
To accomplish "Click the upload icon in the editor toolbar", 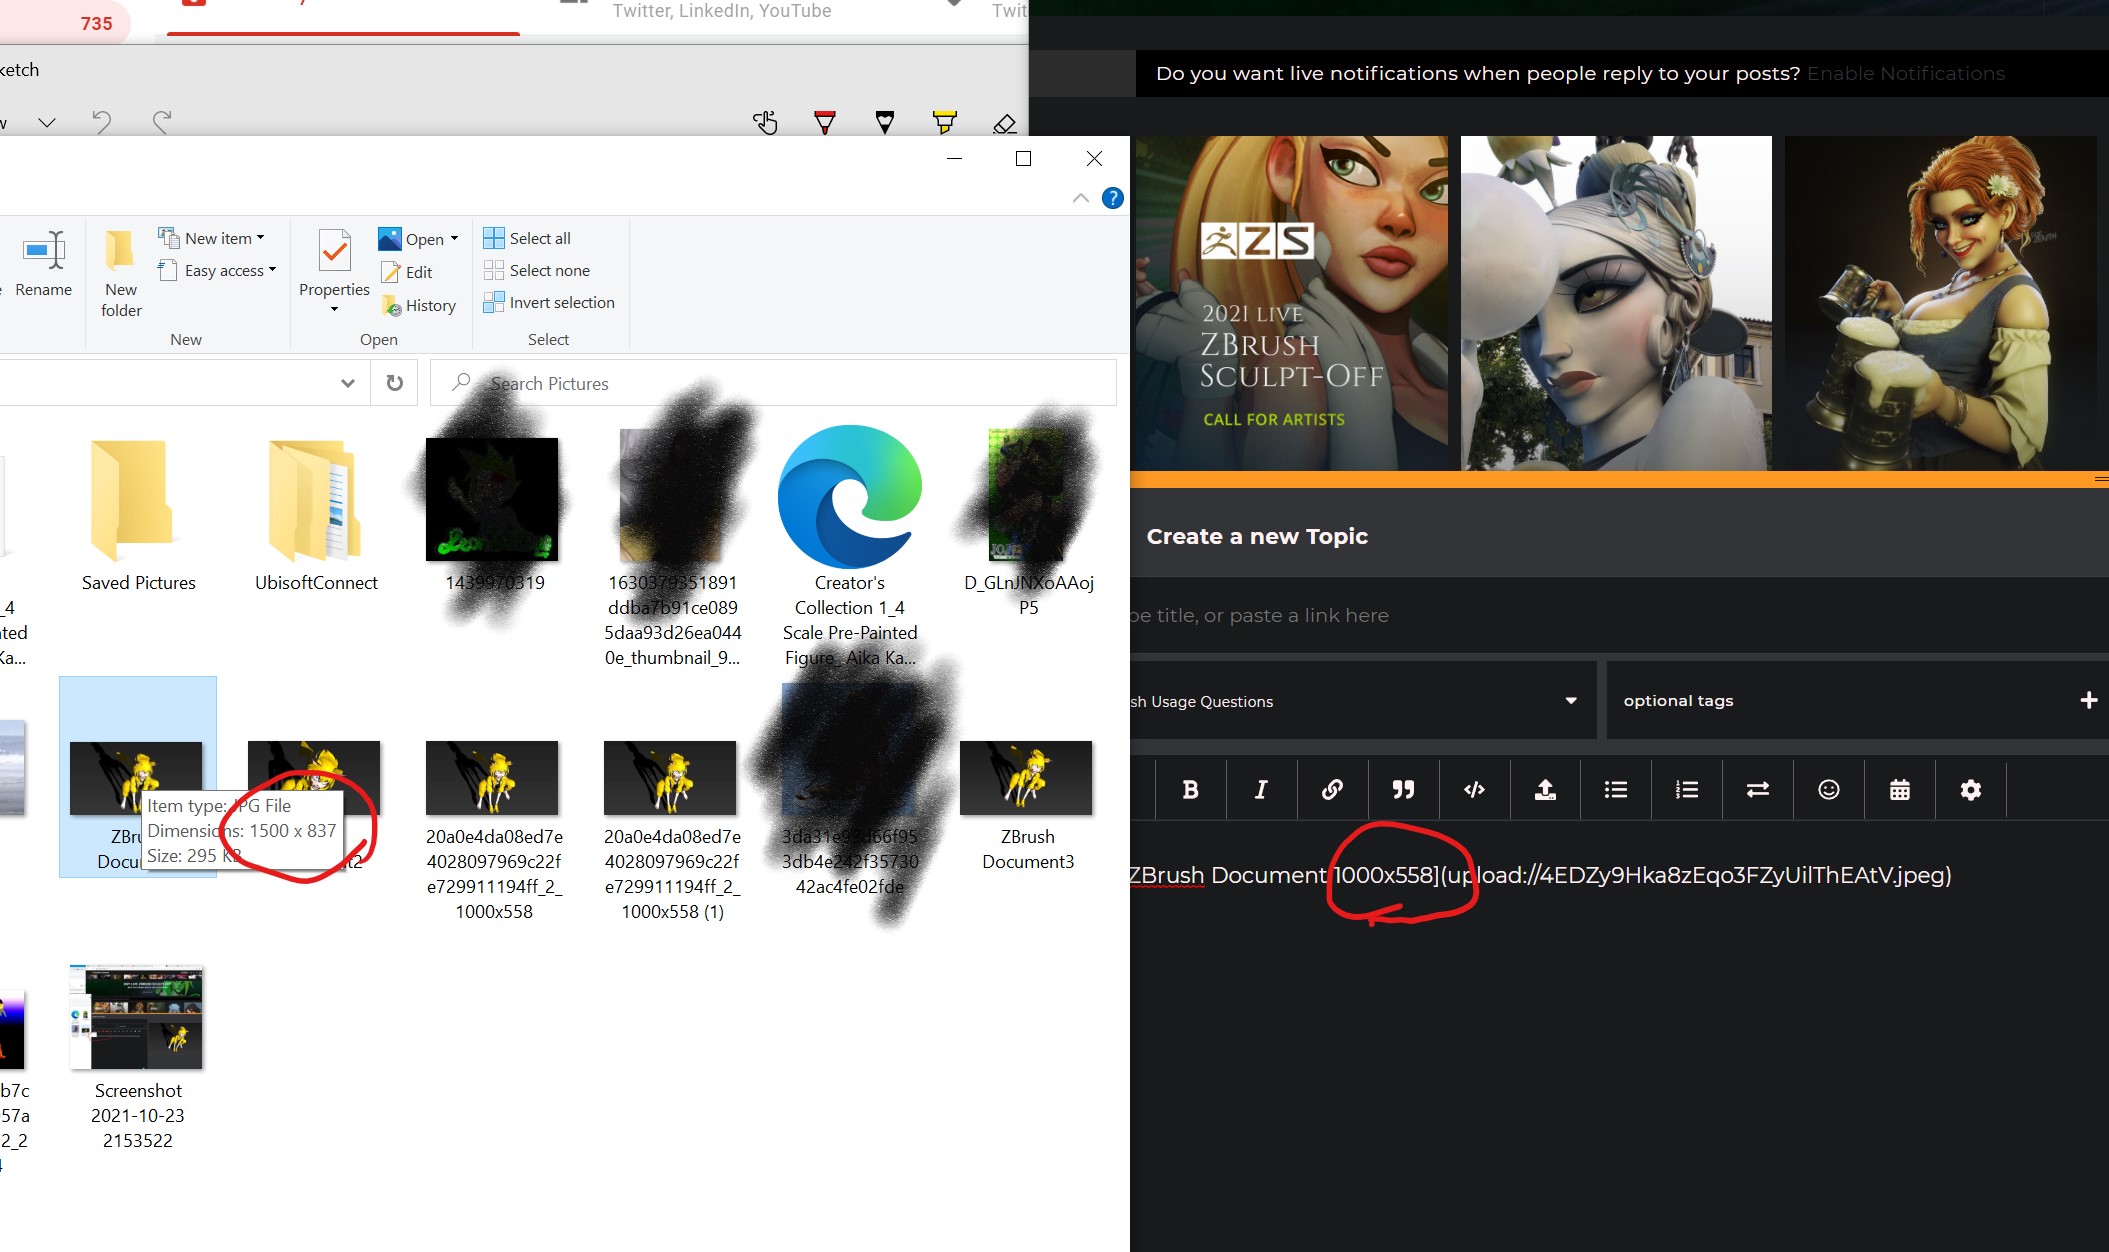I will 1545,790.
